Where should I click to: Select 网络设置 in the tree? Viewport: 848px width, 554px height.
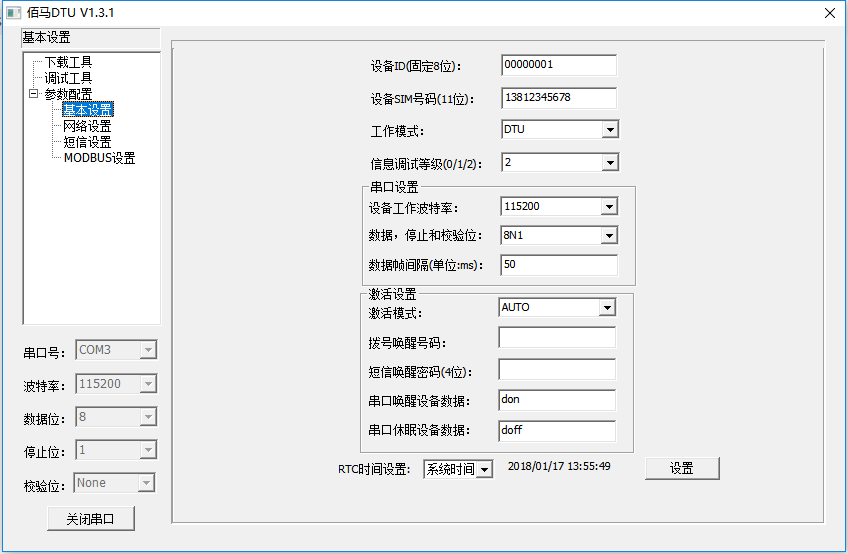pos(87,126)
